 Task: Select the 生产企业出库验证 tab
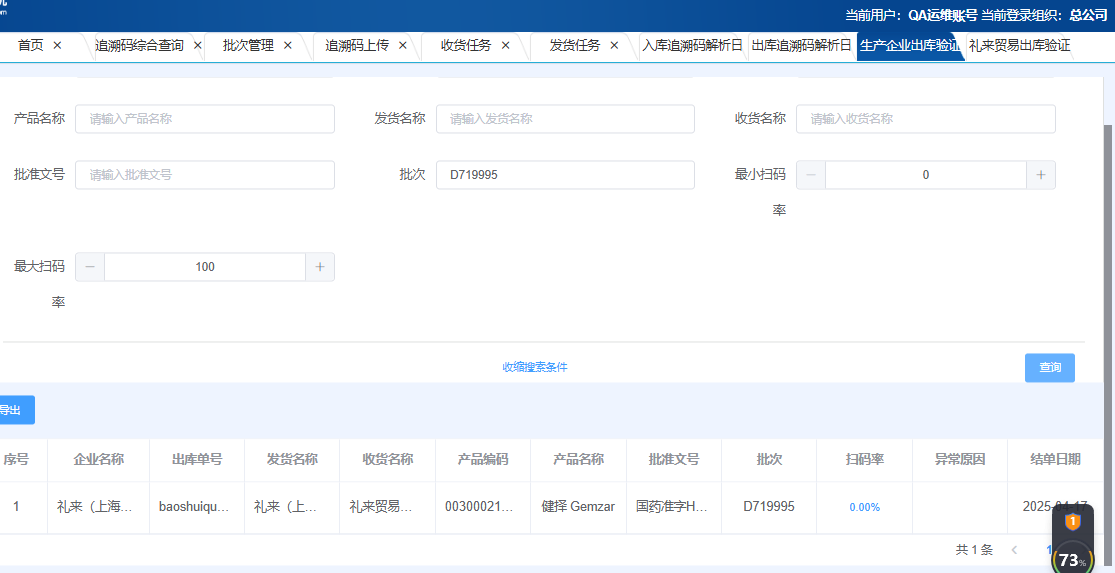[909, 45]
